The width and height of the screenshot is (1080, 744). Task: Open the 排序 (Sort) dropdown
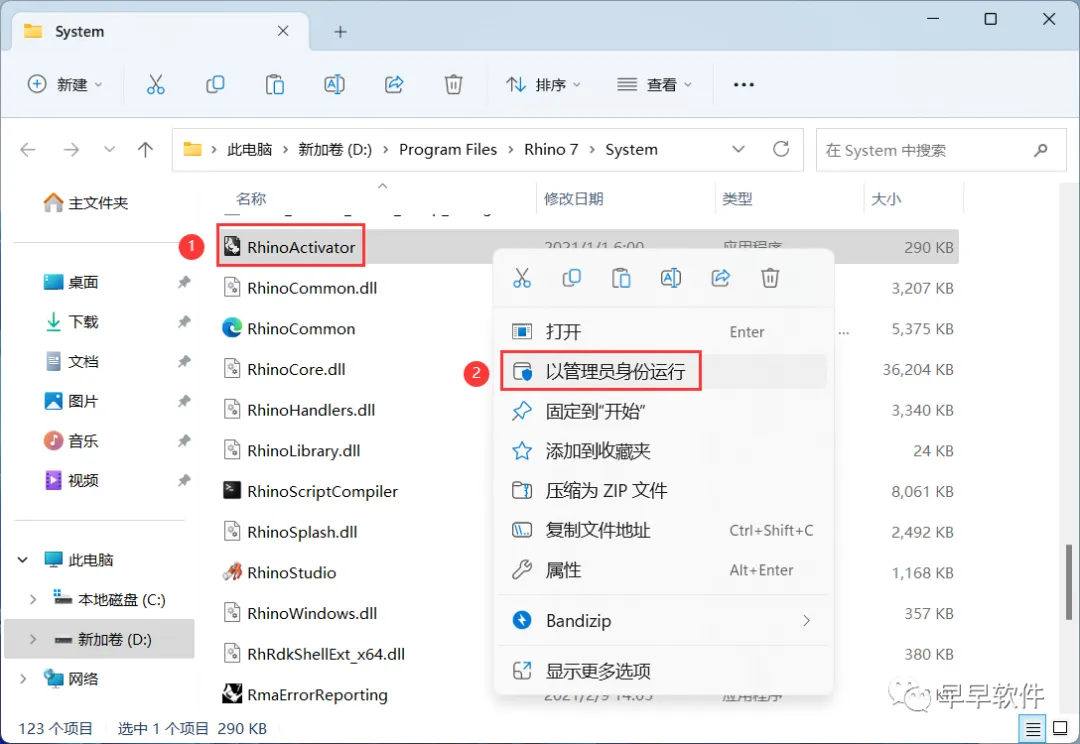click(544, 85)
